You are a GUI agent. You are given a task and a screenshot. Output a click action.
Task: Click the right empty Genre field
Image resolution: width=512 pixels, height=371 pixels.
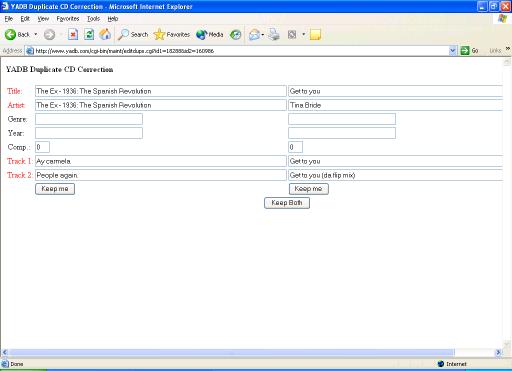click(x=342, y=119)
